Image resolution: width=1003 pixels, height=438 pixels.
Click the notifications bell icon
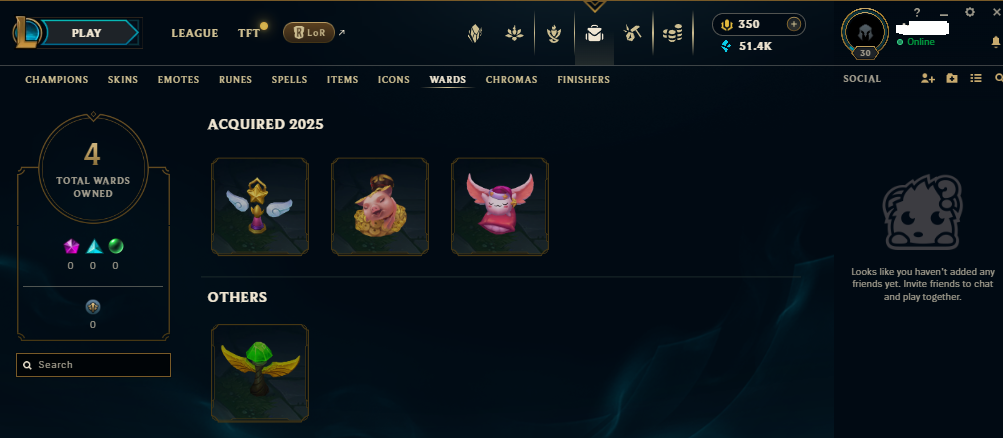(x=996, y=42)
